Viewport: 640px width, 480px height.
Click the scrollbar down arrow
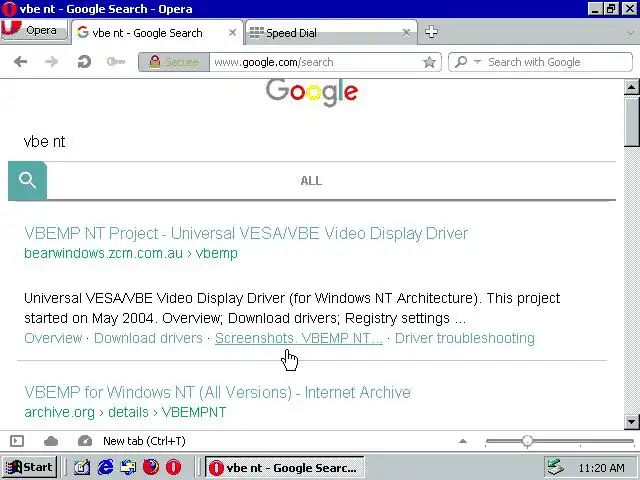pyautogui.click(x=631, y=422)
